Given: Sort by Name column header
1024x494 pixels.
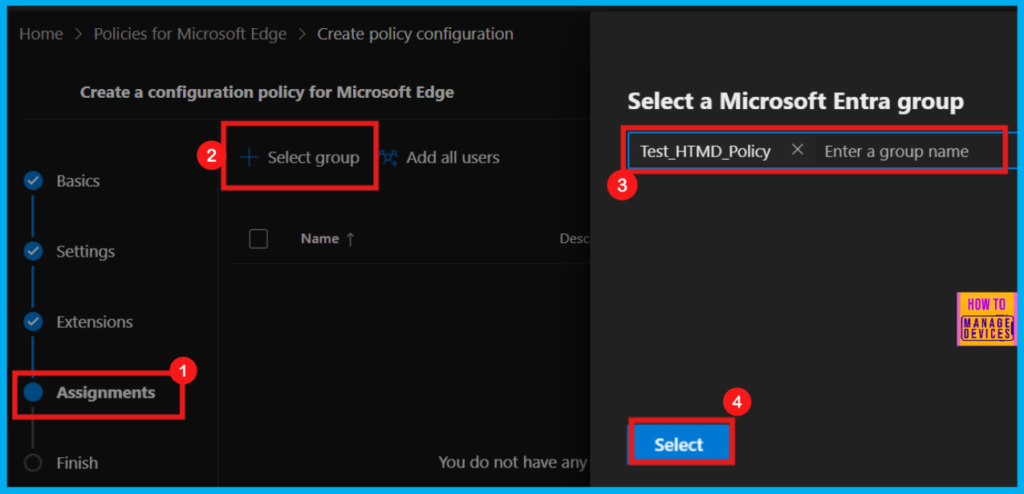Looking at the screenshot, I should pyautogui.click(x=320, y=239).
